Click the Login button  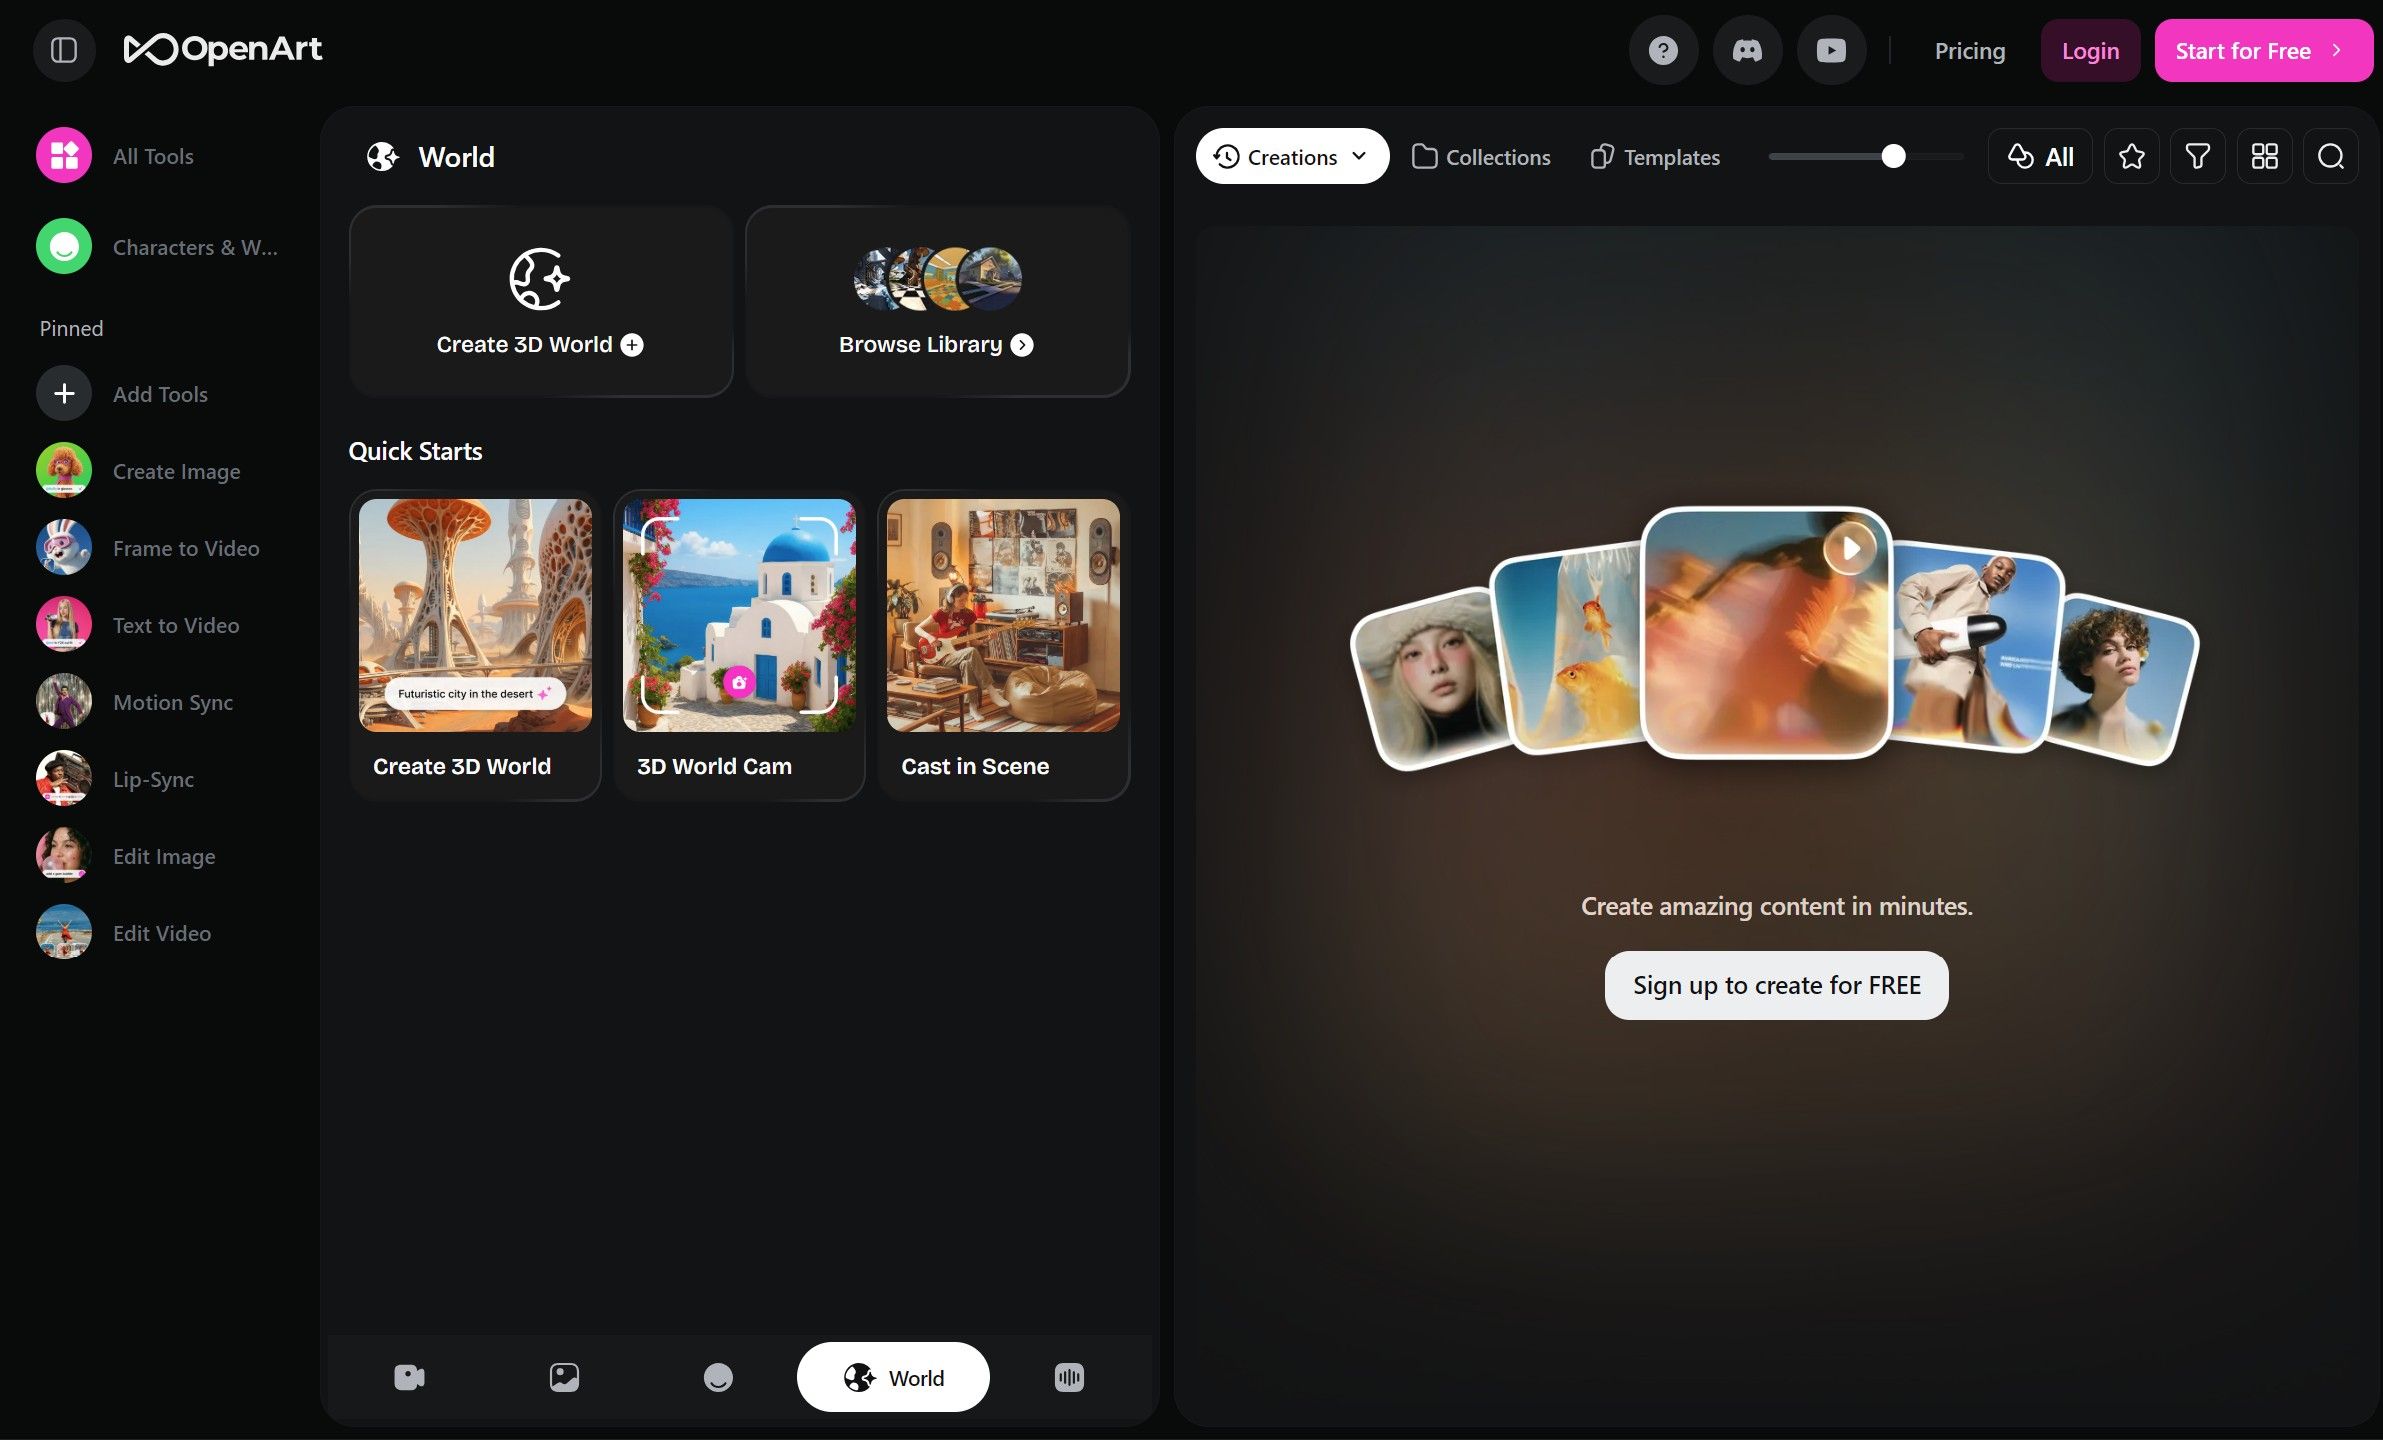tap(2090, 51)
